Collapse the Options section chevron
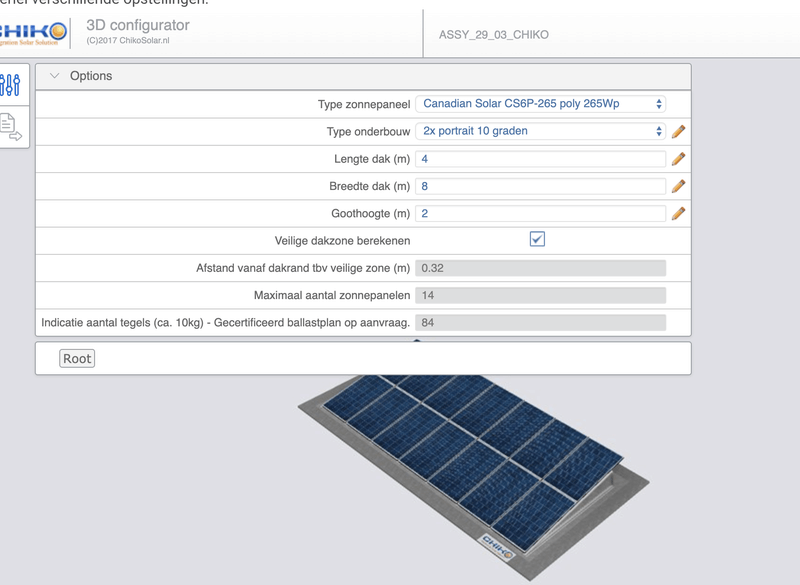Image resolution: width=800 pixels, height=585 pixels. 55,76
